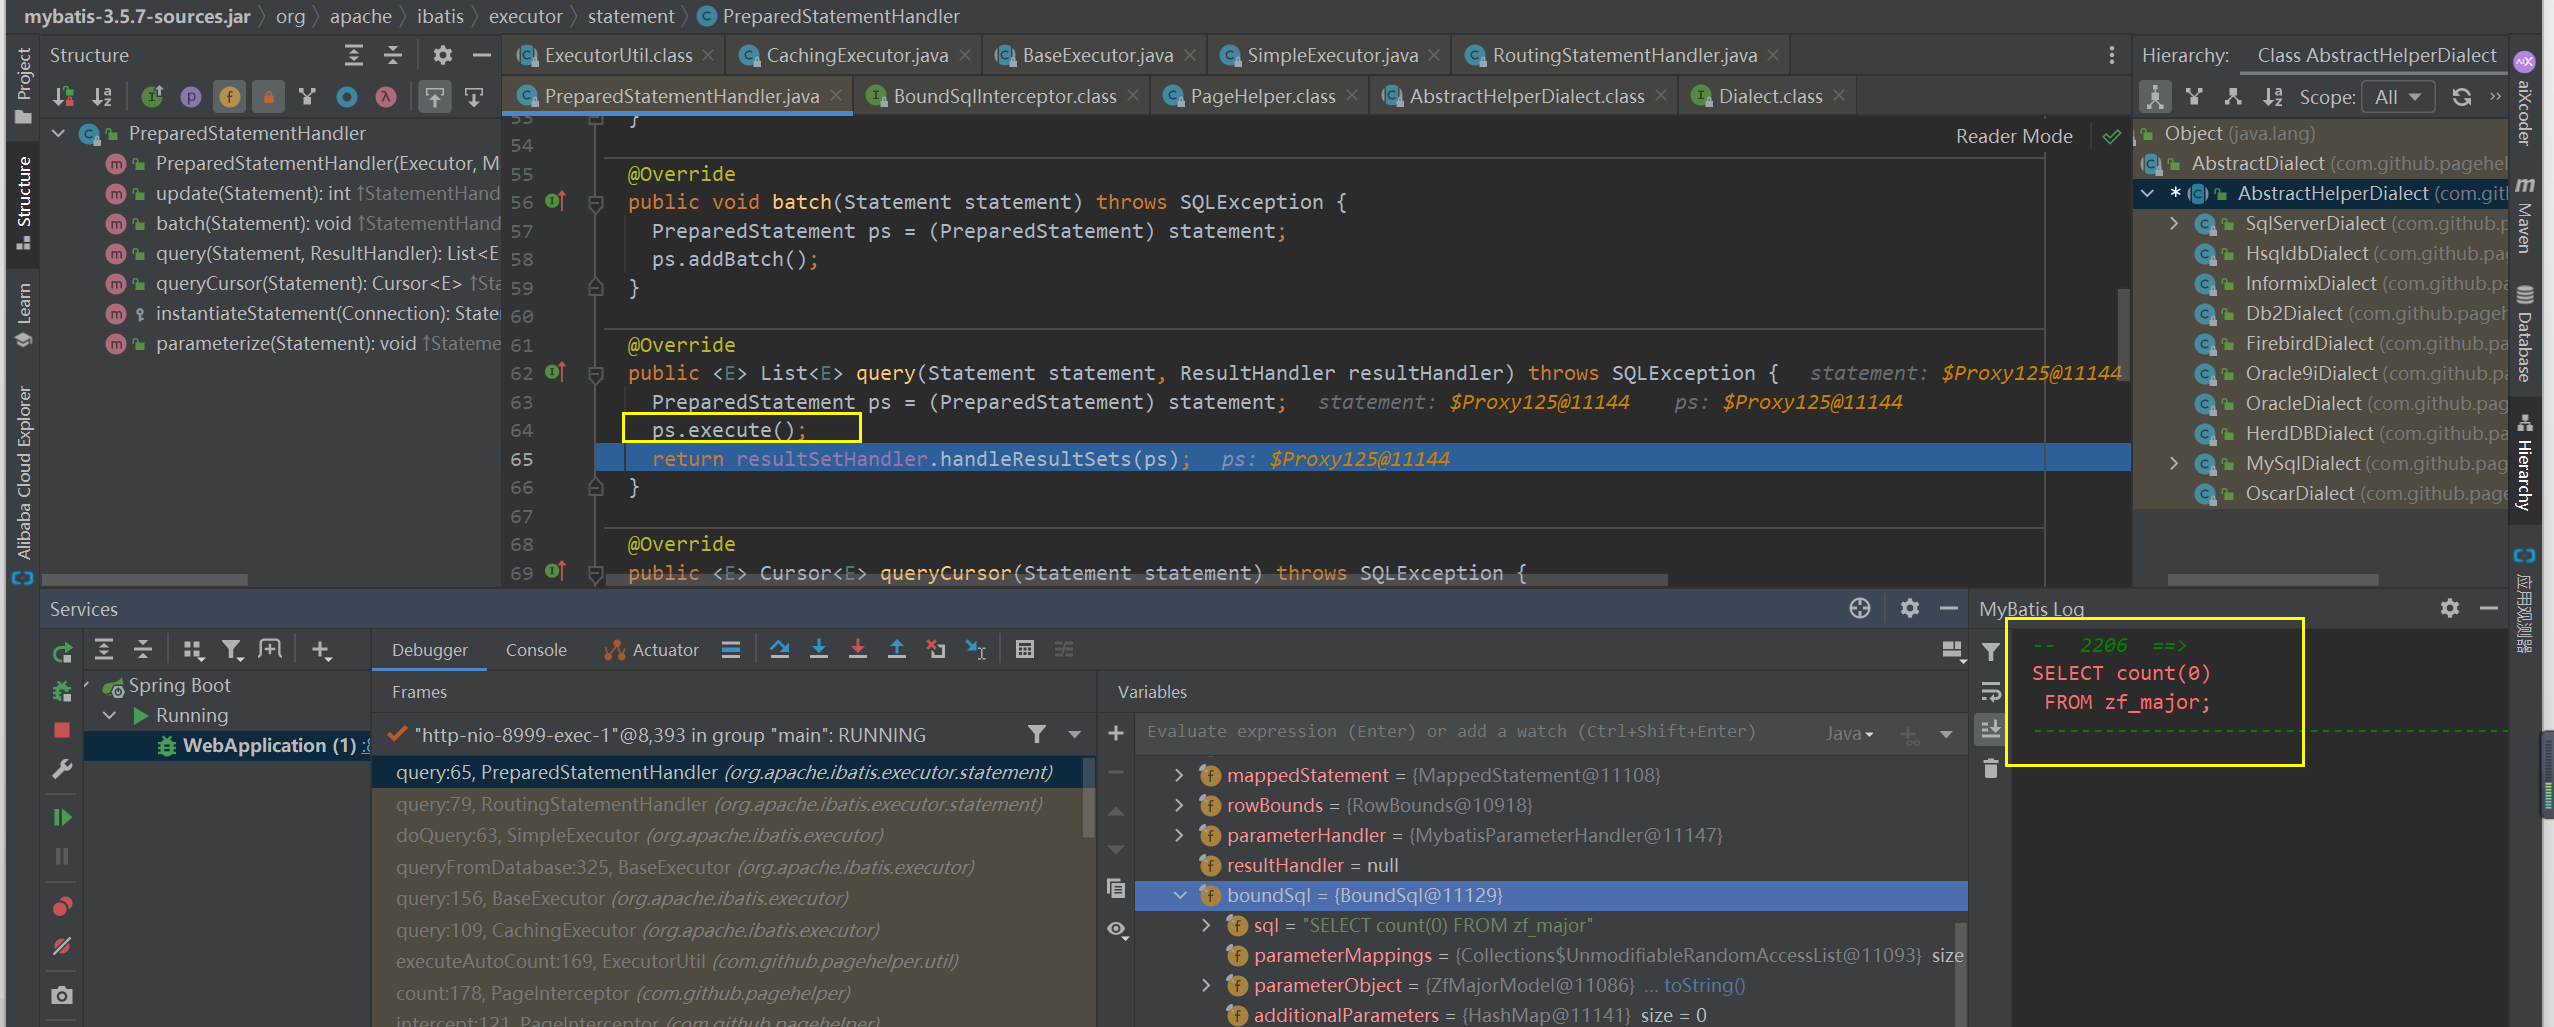The width and height of the screenshot is (2554, 1027).
Task: Select Class Hierarchy view icon in Hierarchy
Action: (2155, 97)
